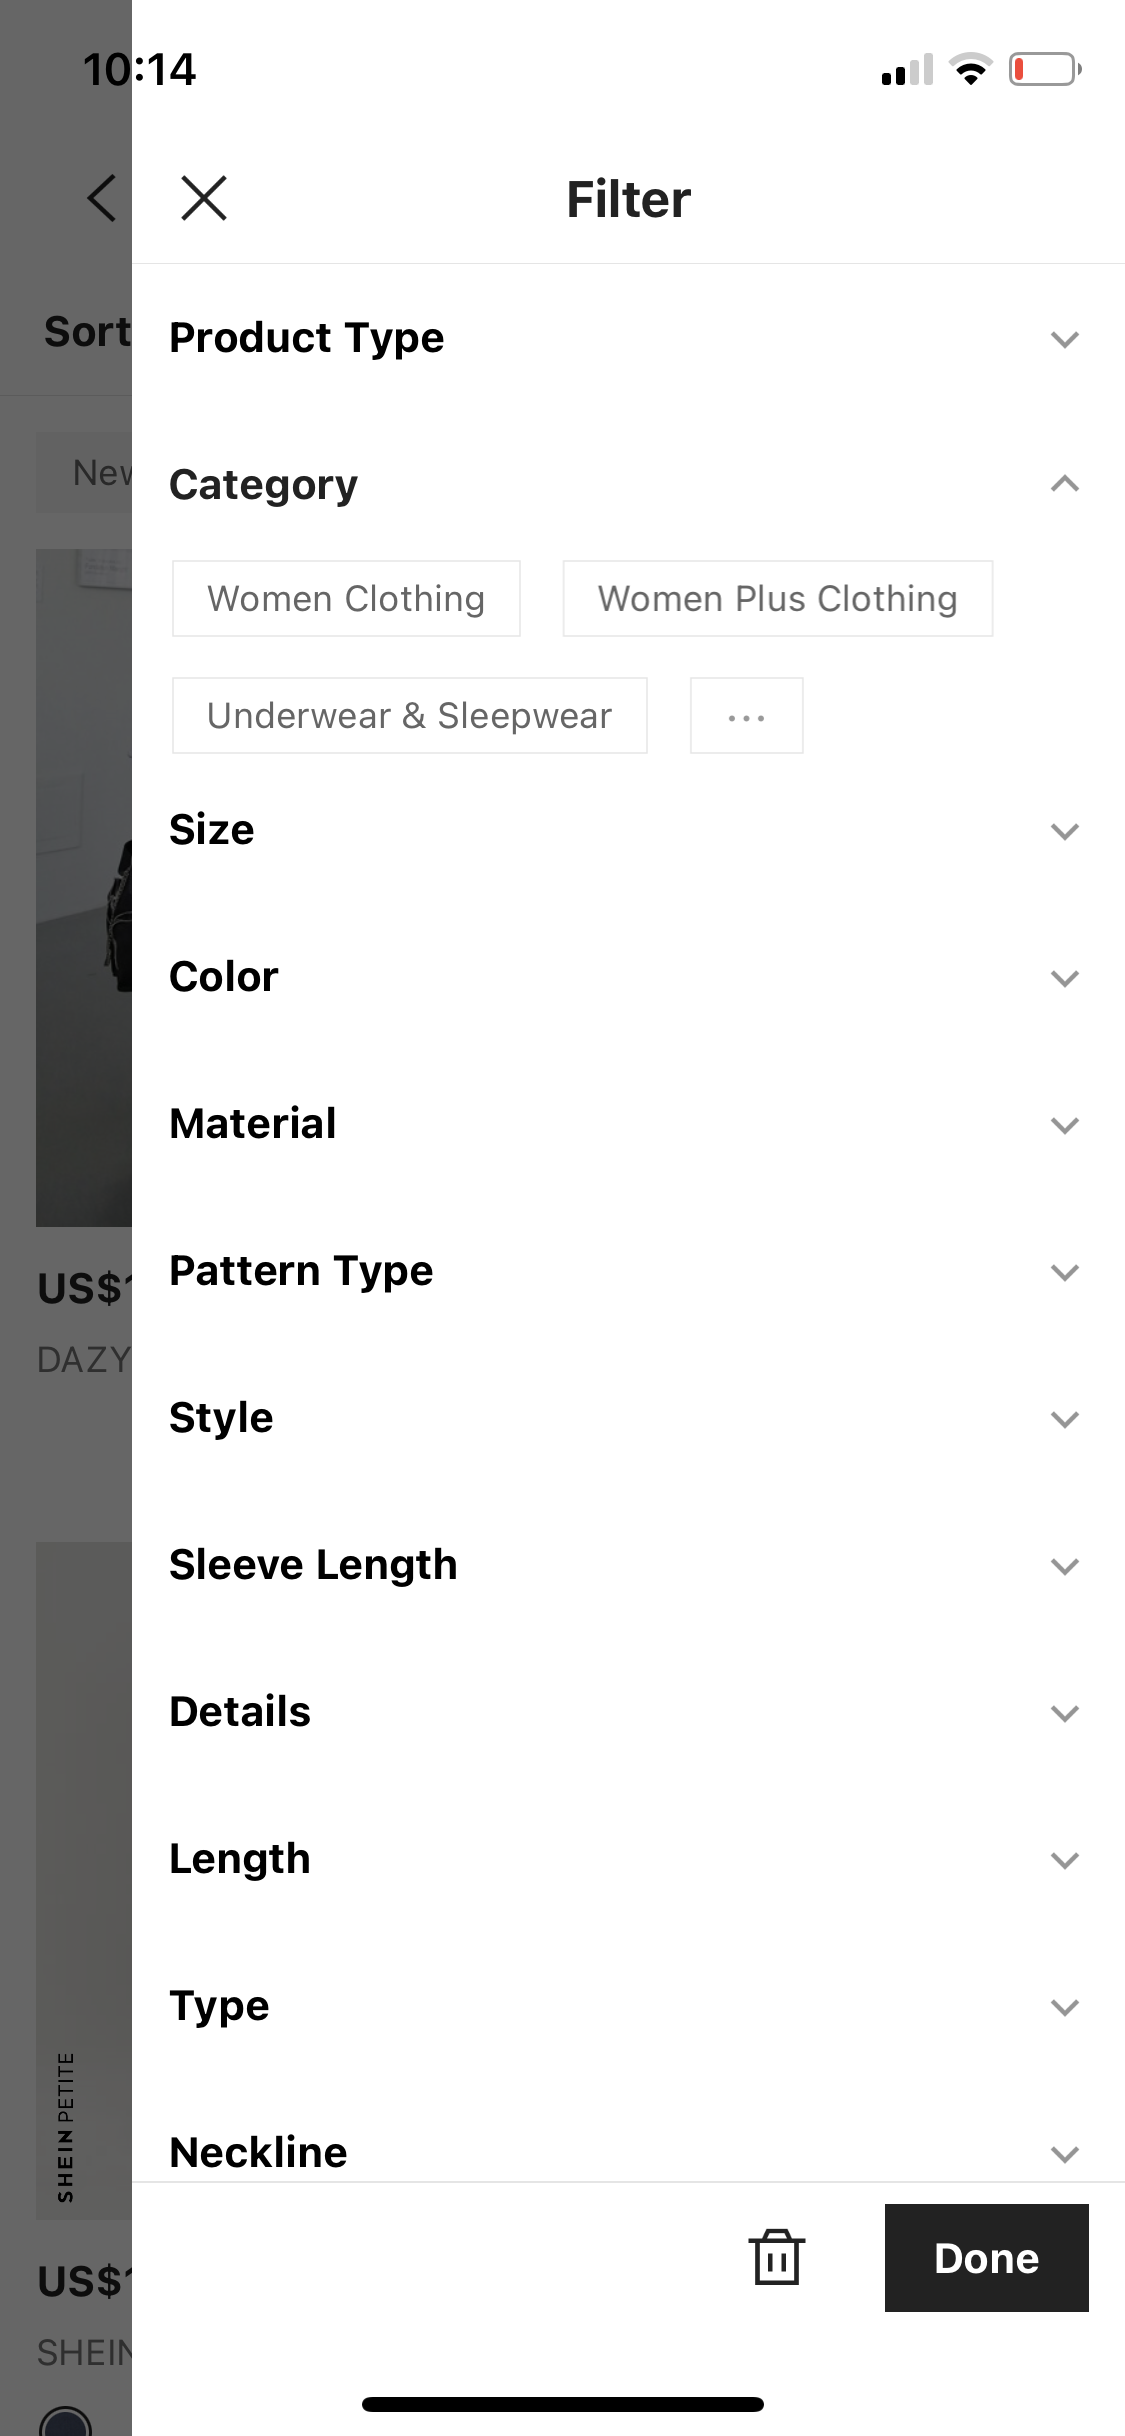Viewport: 1125px width, 2436px height.
Task: Open the Material filter options
Action: [1064, 1125]
